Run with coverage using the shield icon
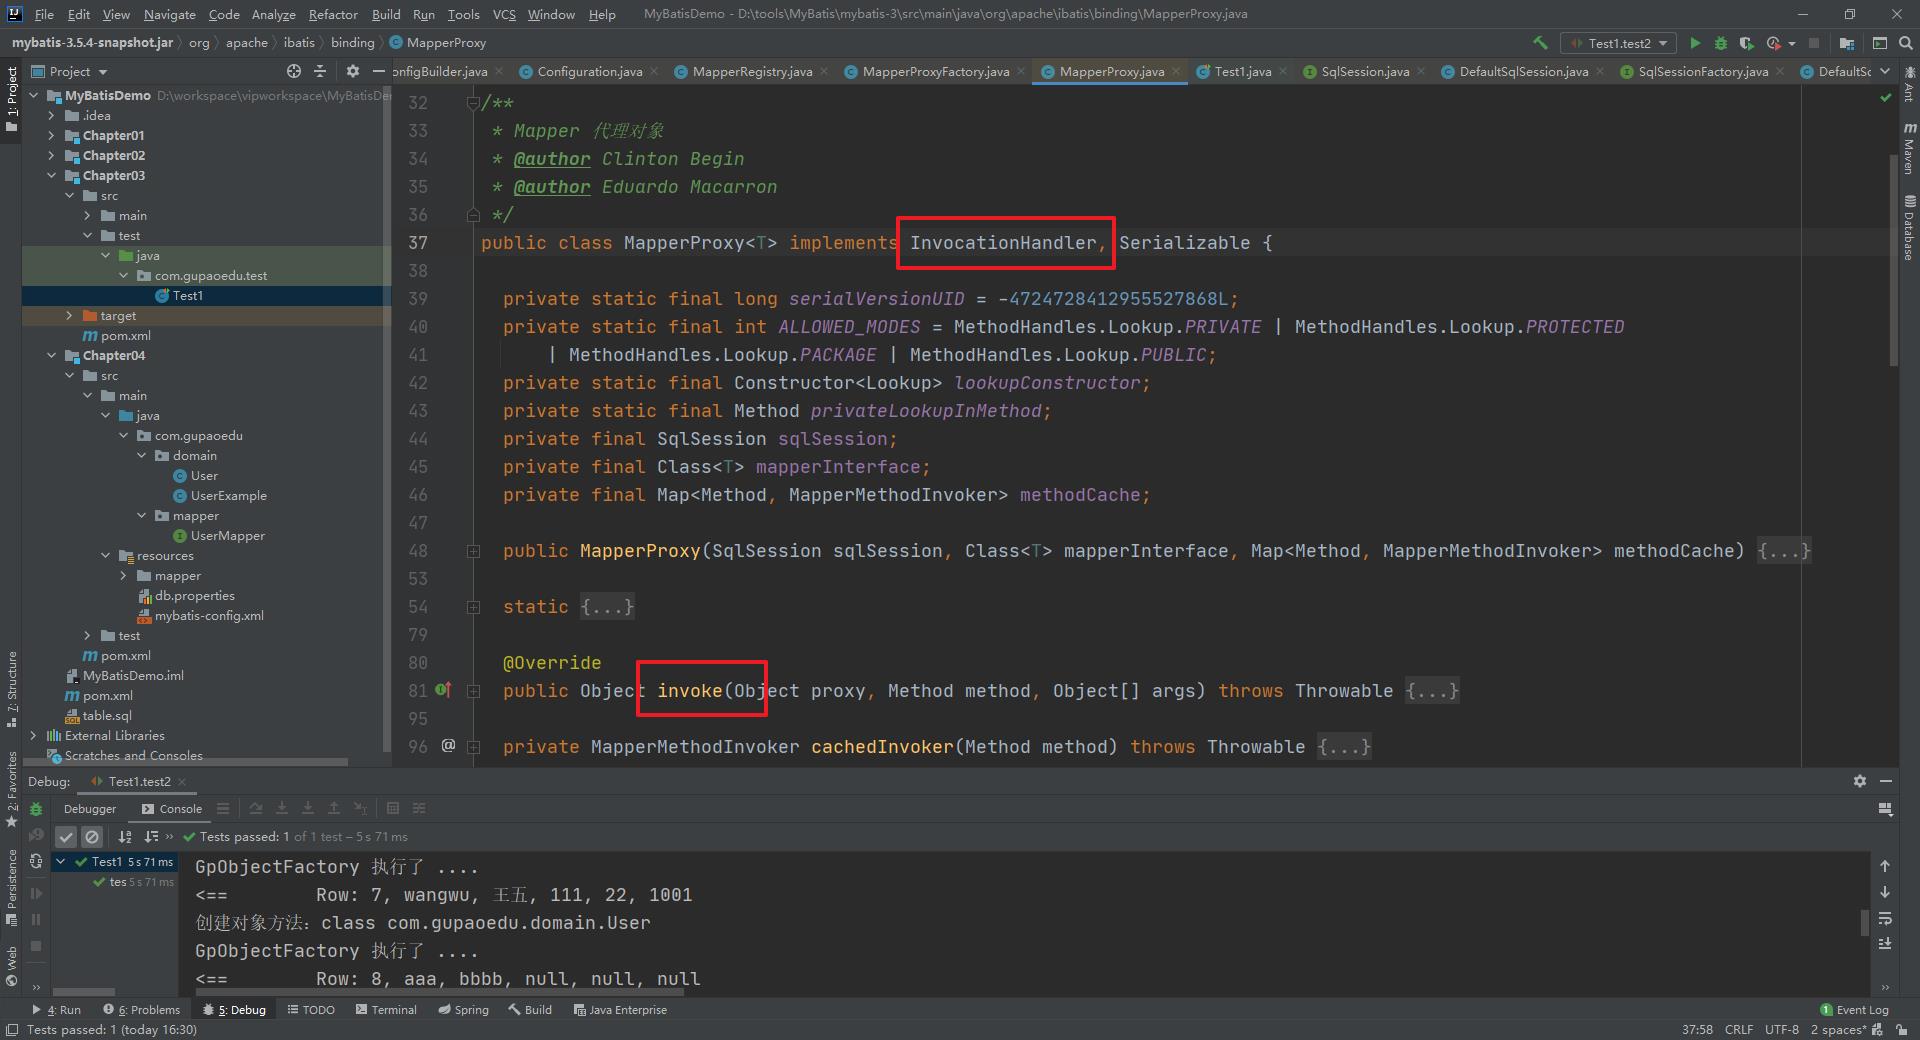The image size is (1920, 1040). (x=1747, y=43)
